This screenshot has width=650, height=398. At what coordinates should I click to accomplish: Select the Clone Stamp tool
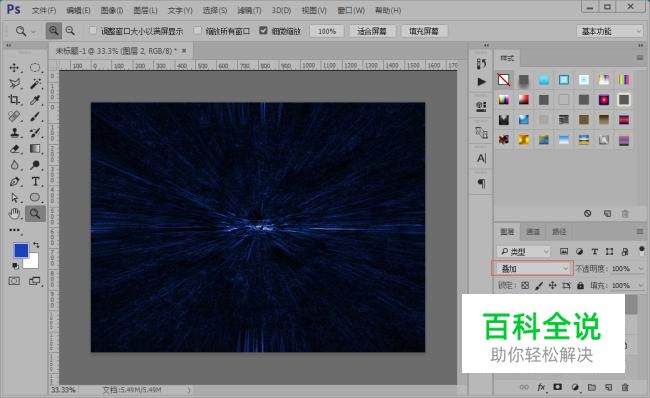[x=15, y=132]
